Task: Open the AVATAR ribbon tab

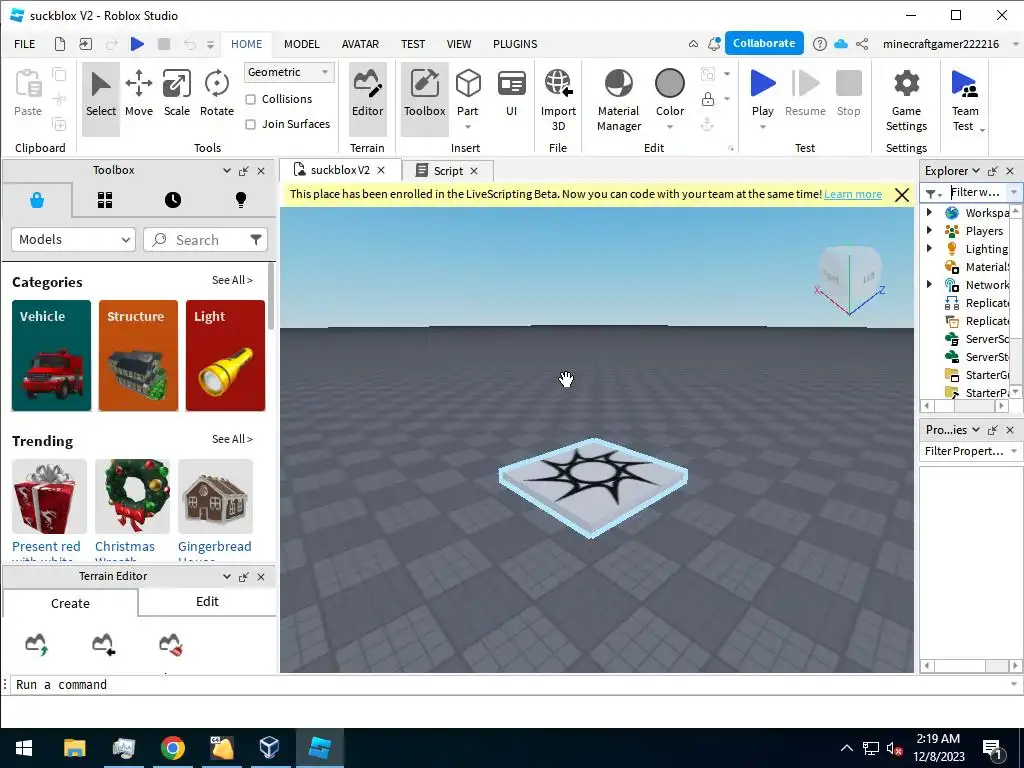Action: pyautogui.click(x=360, y=44)
